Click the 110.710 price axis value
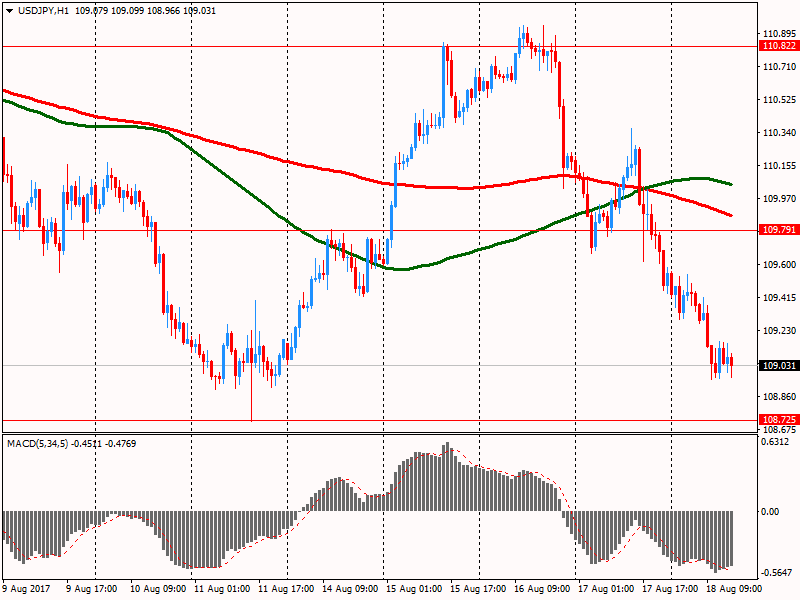This screenshot has height=600, width=800. click(x=779, y=67)
